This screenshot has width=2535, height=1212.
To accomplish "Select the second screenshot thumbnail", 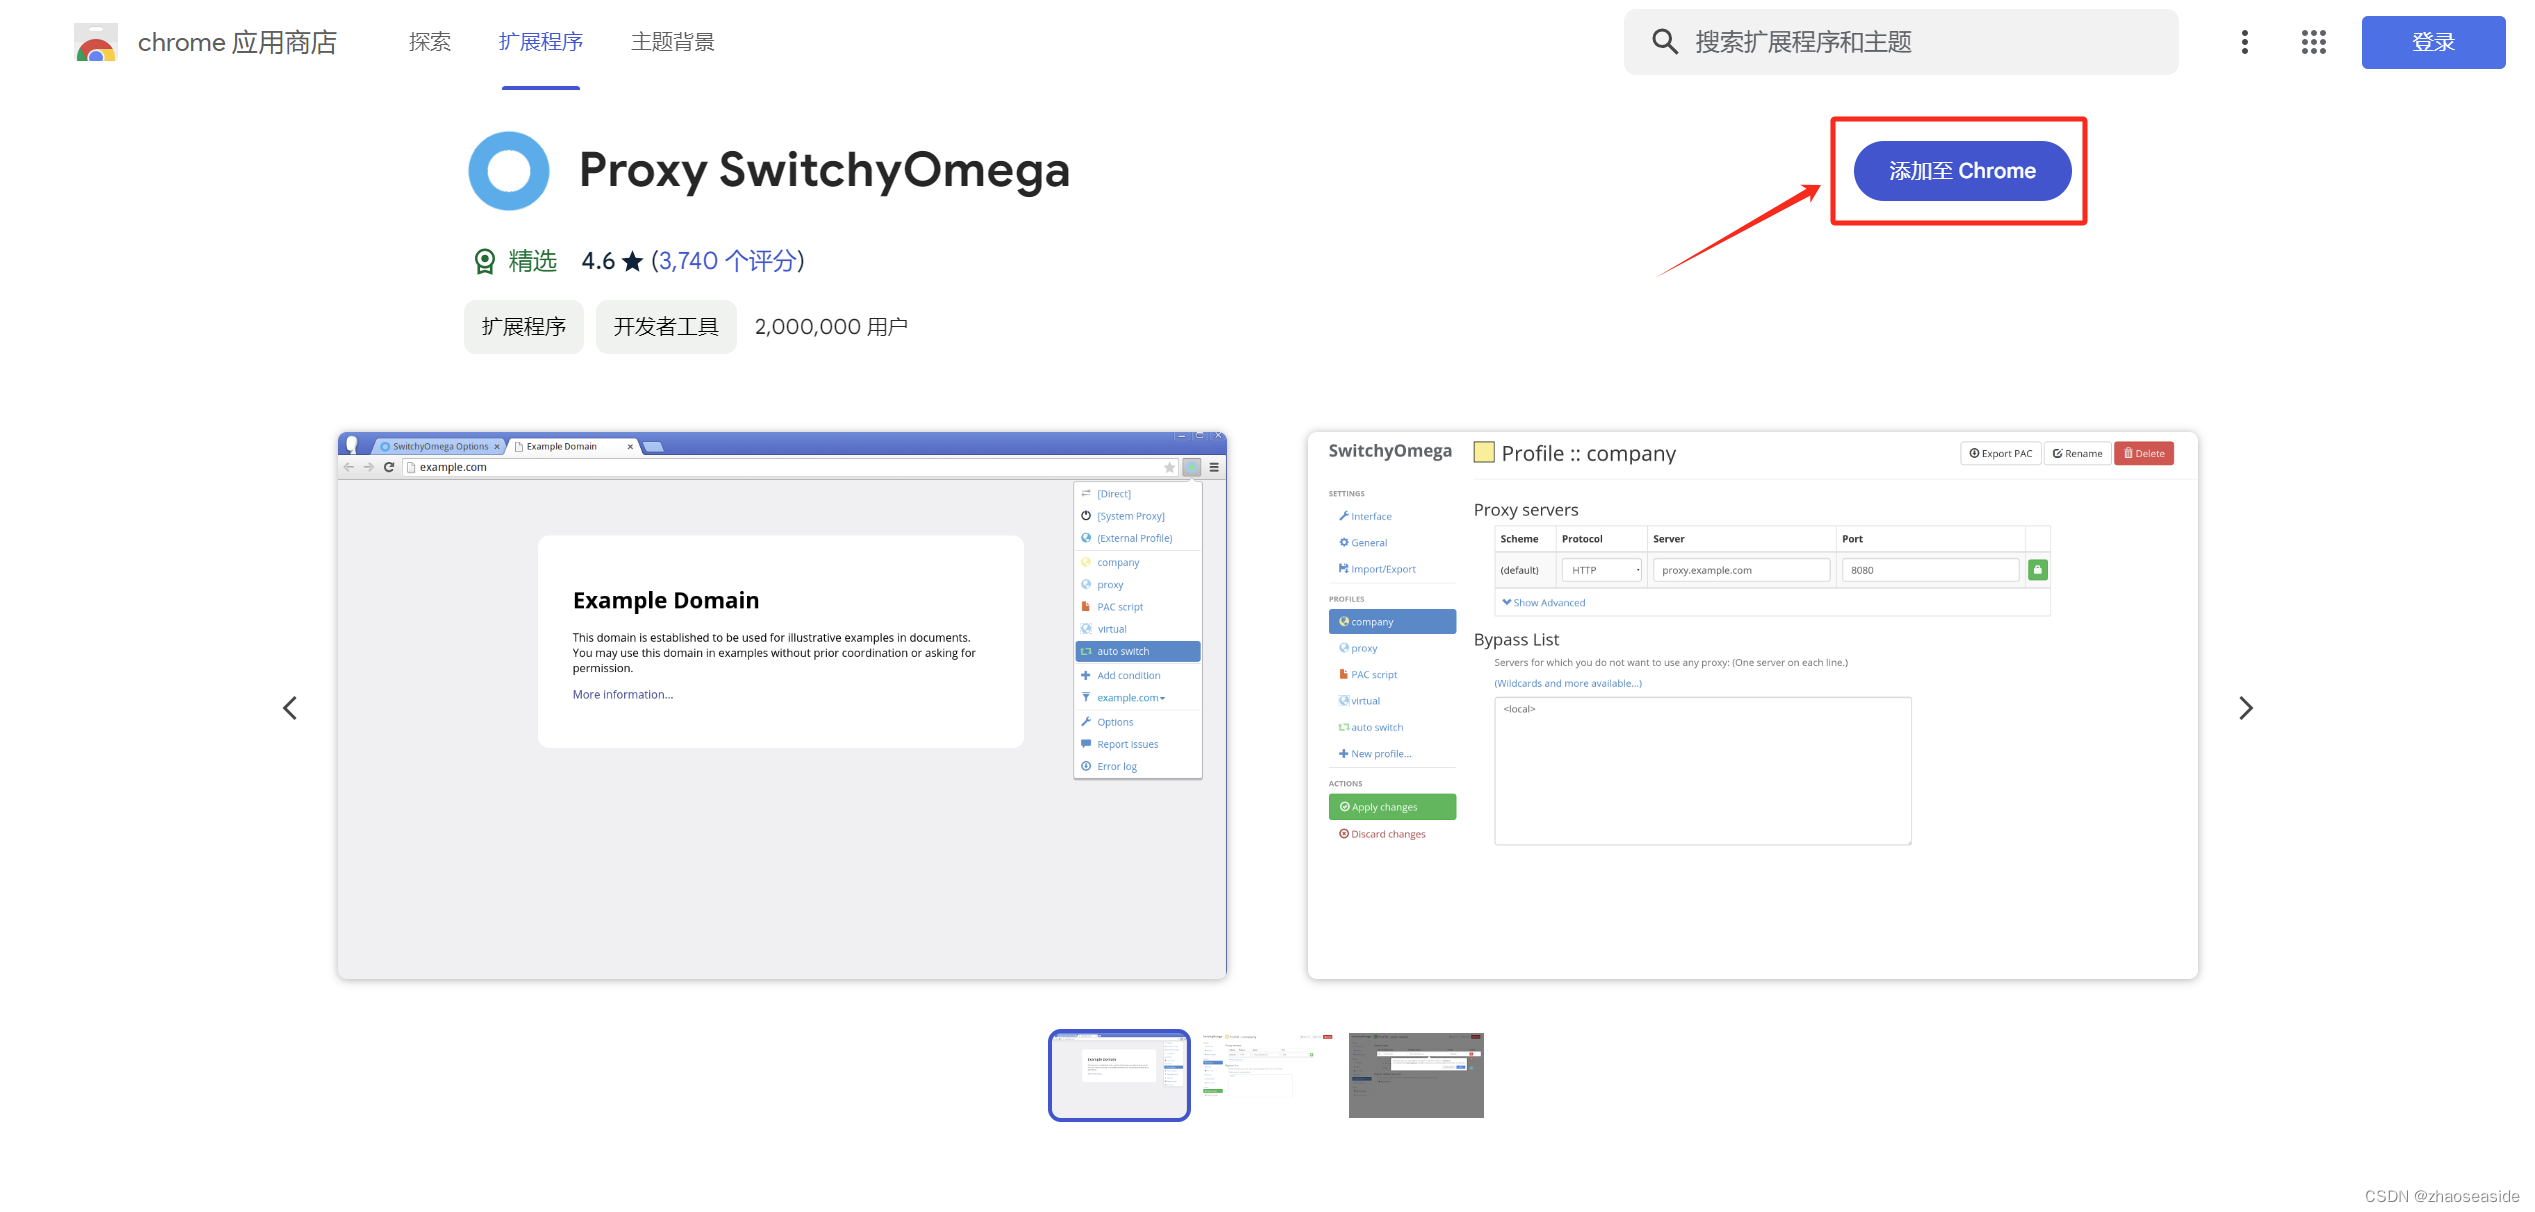I will click(x=1268, y=1075).
